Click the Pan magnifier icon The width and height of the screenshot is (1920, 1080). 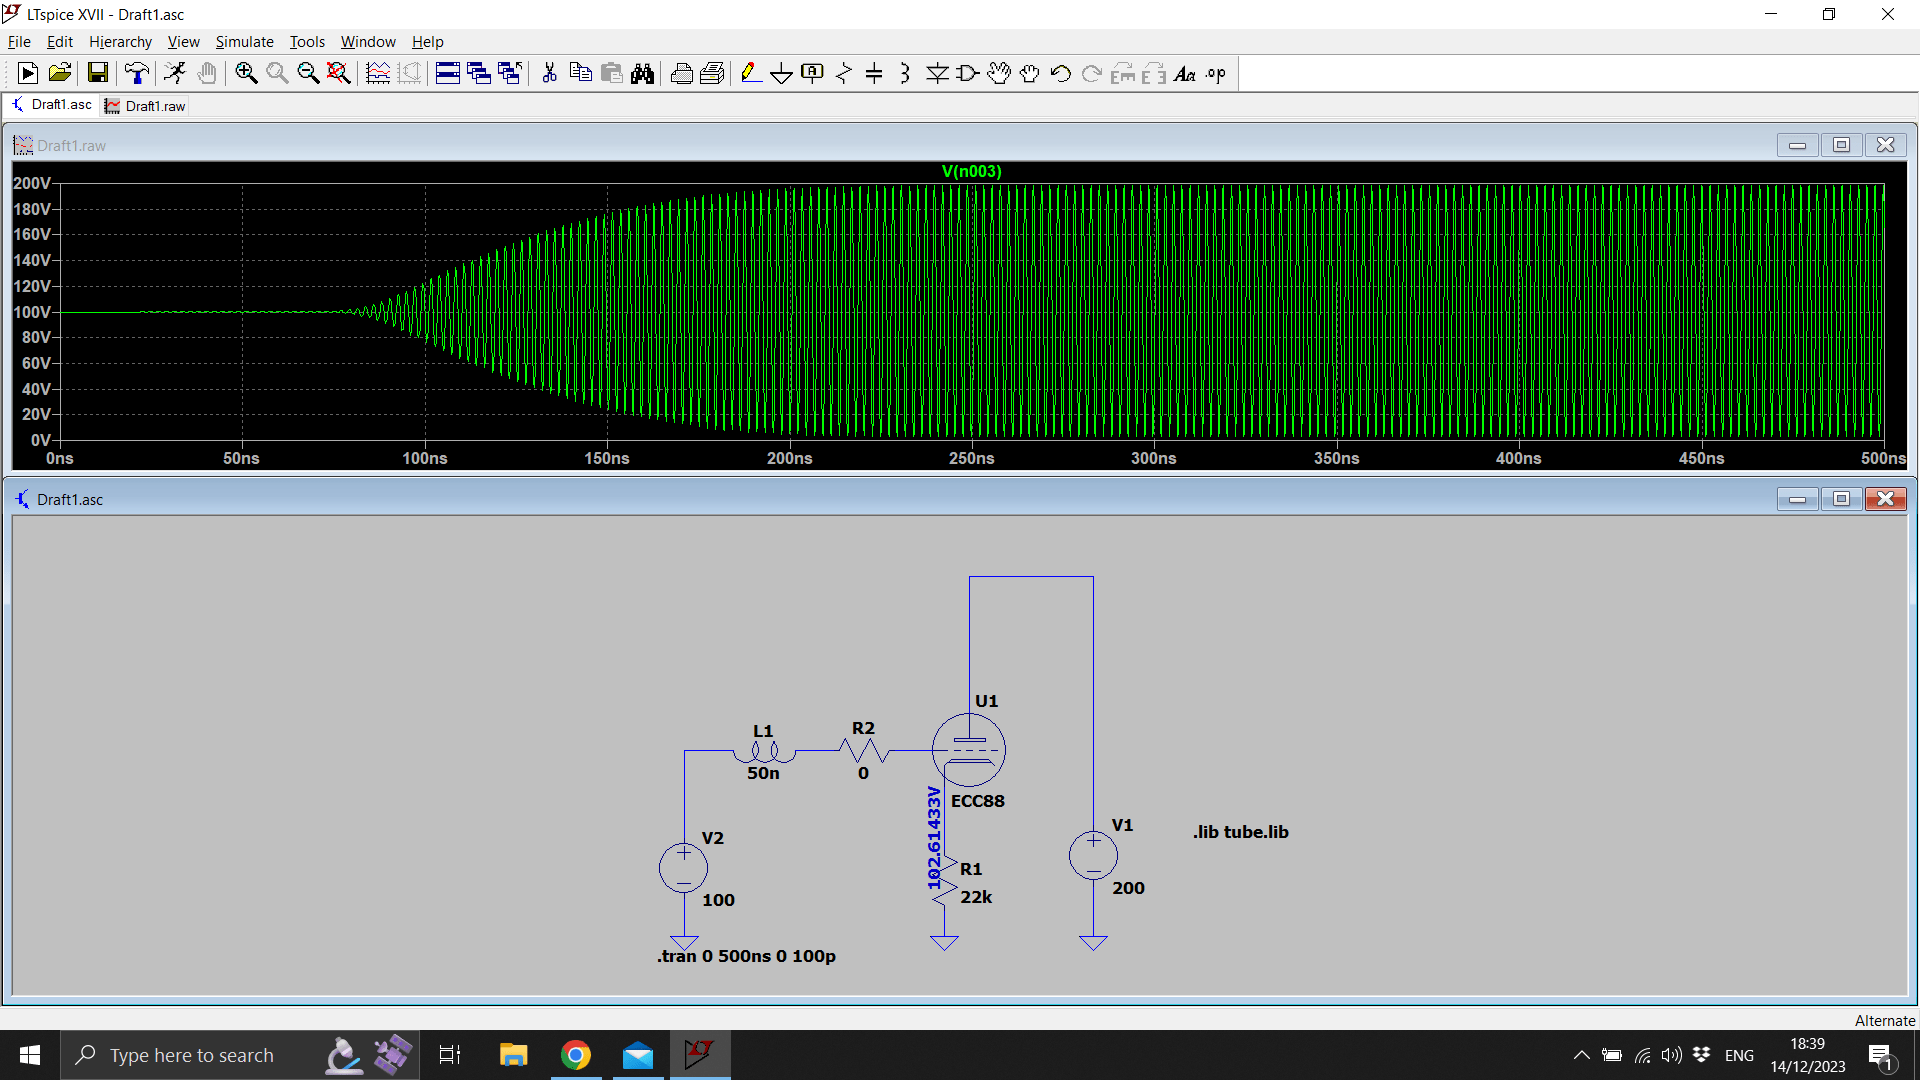(277, 73)
